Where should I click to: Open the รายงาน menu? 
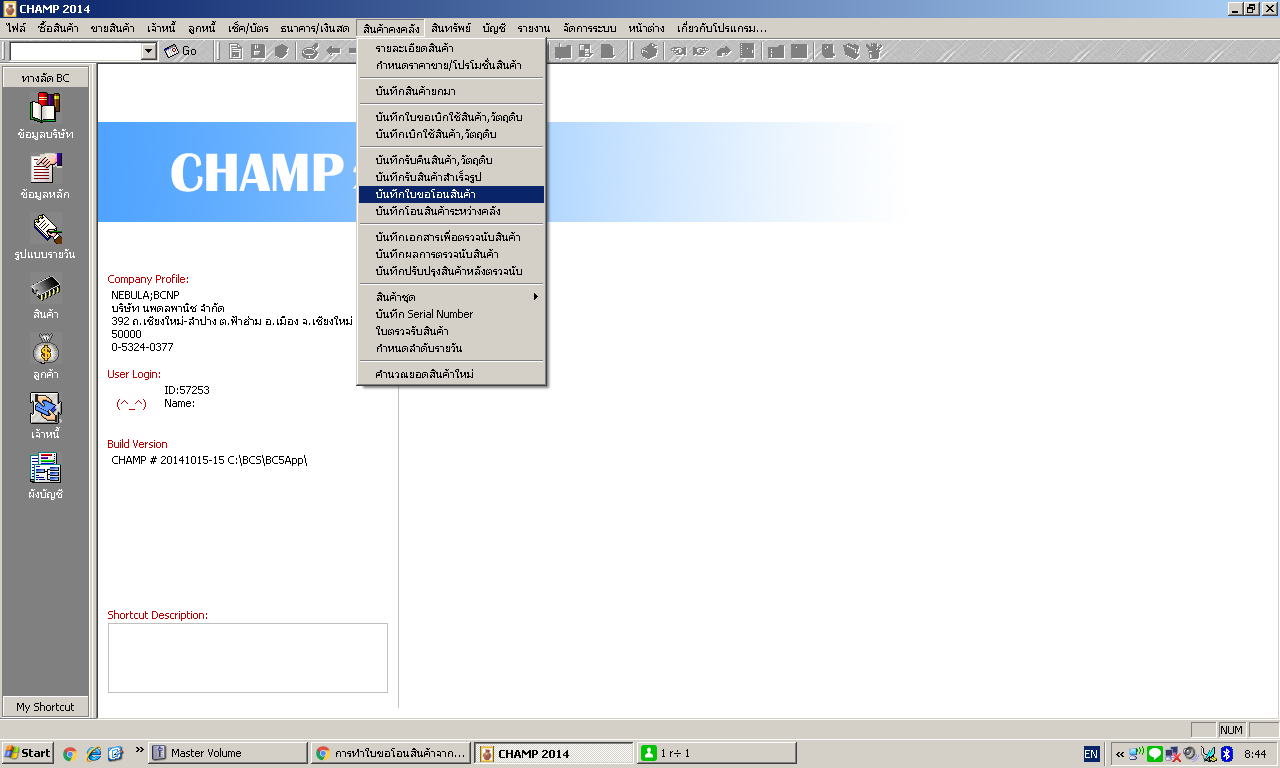pyautogui.click(x=534, y=28)
